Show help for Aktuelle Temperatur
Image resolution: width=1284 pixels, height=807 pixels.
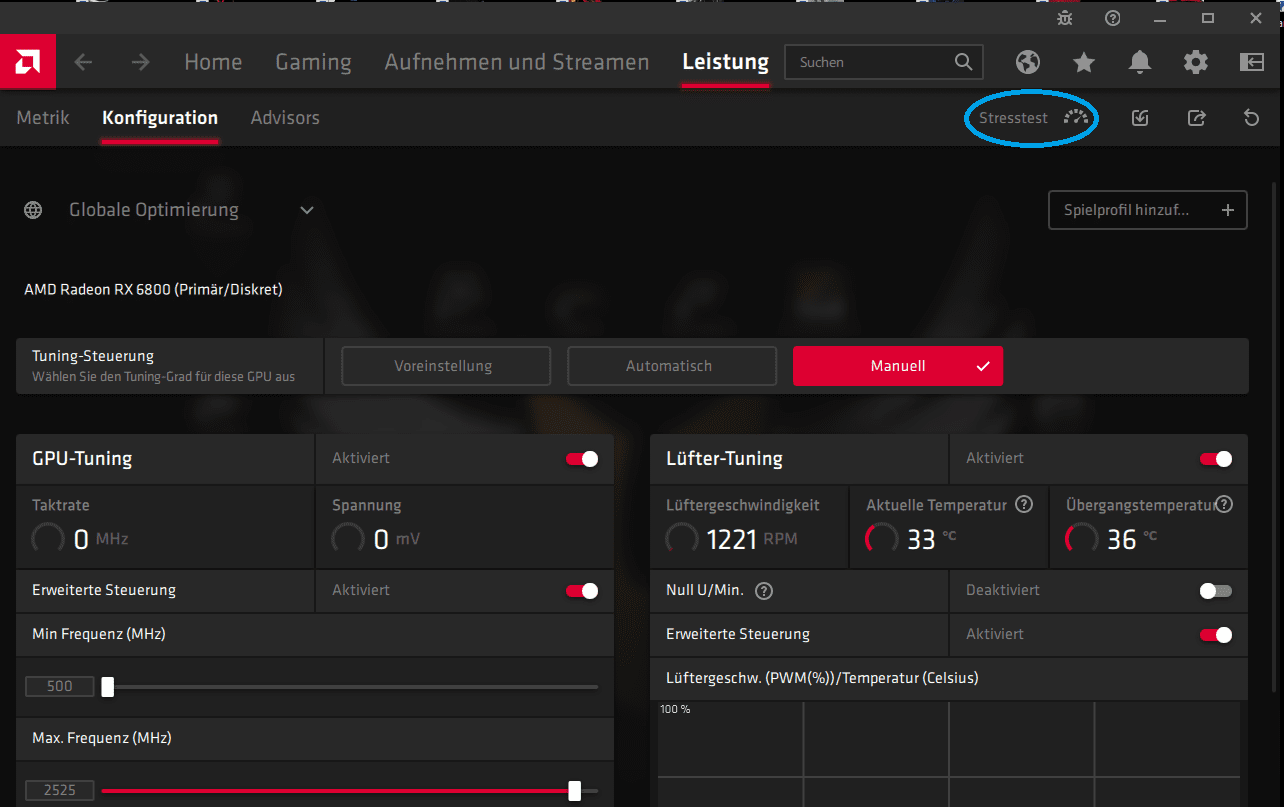point(1024,504)
